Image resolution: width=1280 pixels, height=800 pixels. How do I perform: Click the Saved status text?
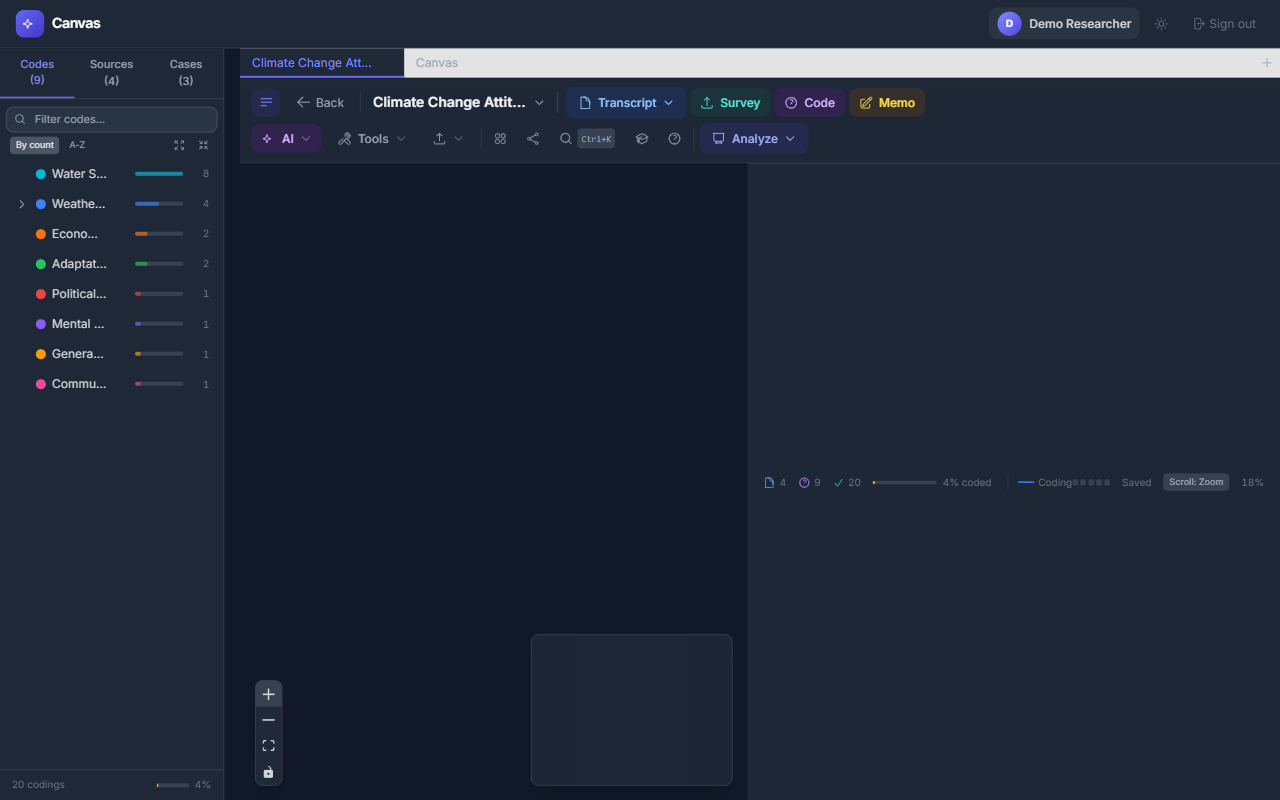1136,482
